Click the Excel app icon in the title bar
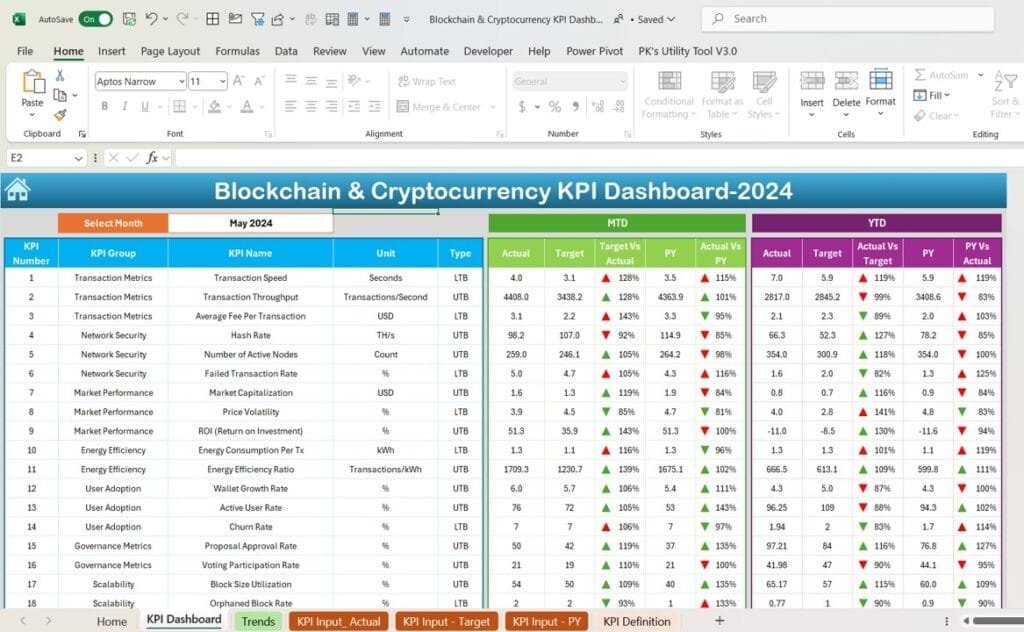1024x632 pixels. pyautogui.click(x=19, y=20)
